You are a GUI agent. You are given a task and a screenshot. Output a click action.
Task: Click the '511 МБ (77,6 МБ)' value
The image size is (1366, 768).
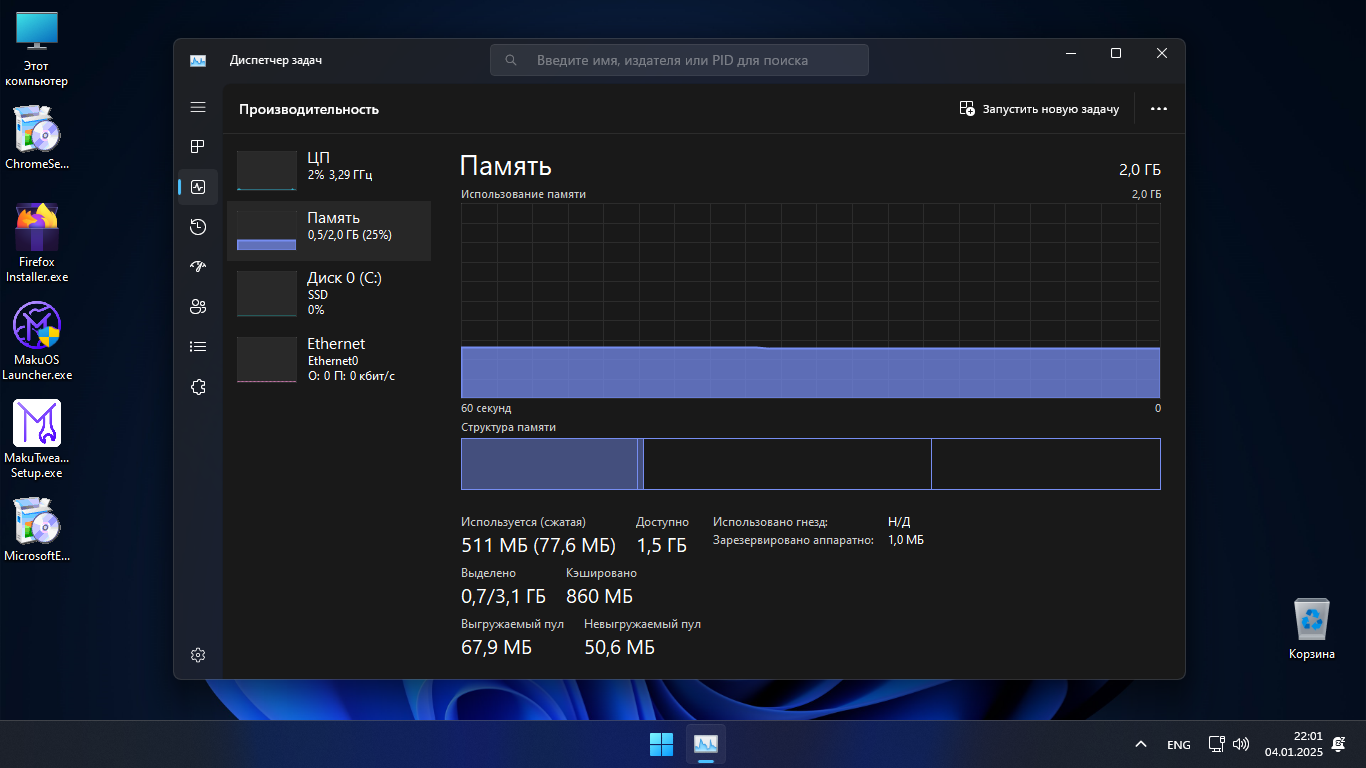[538, 545]
